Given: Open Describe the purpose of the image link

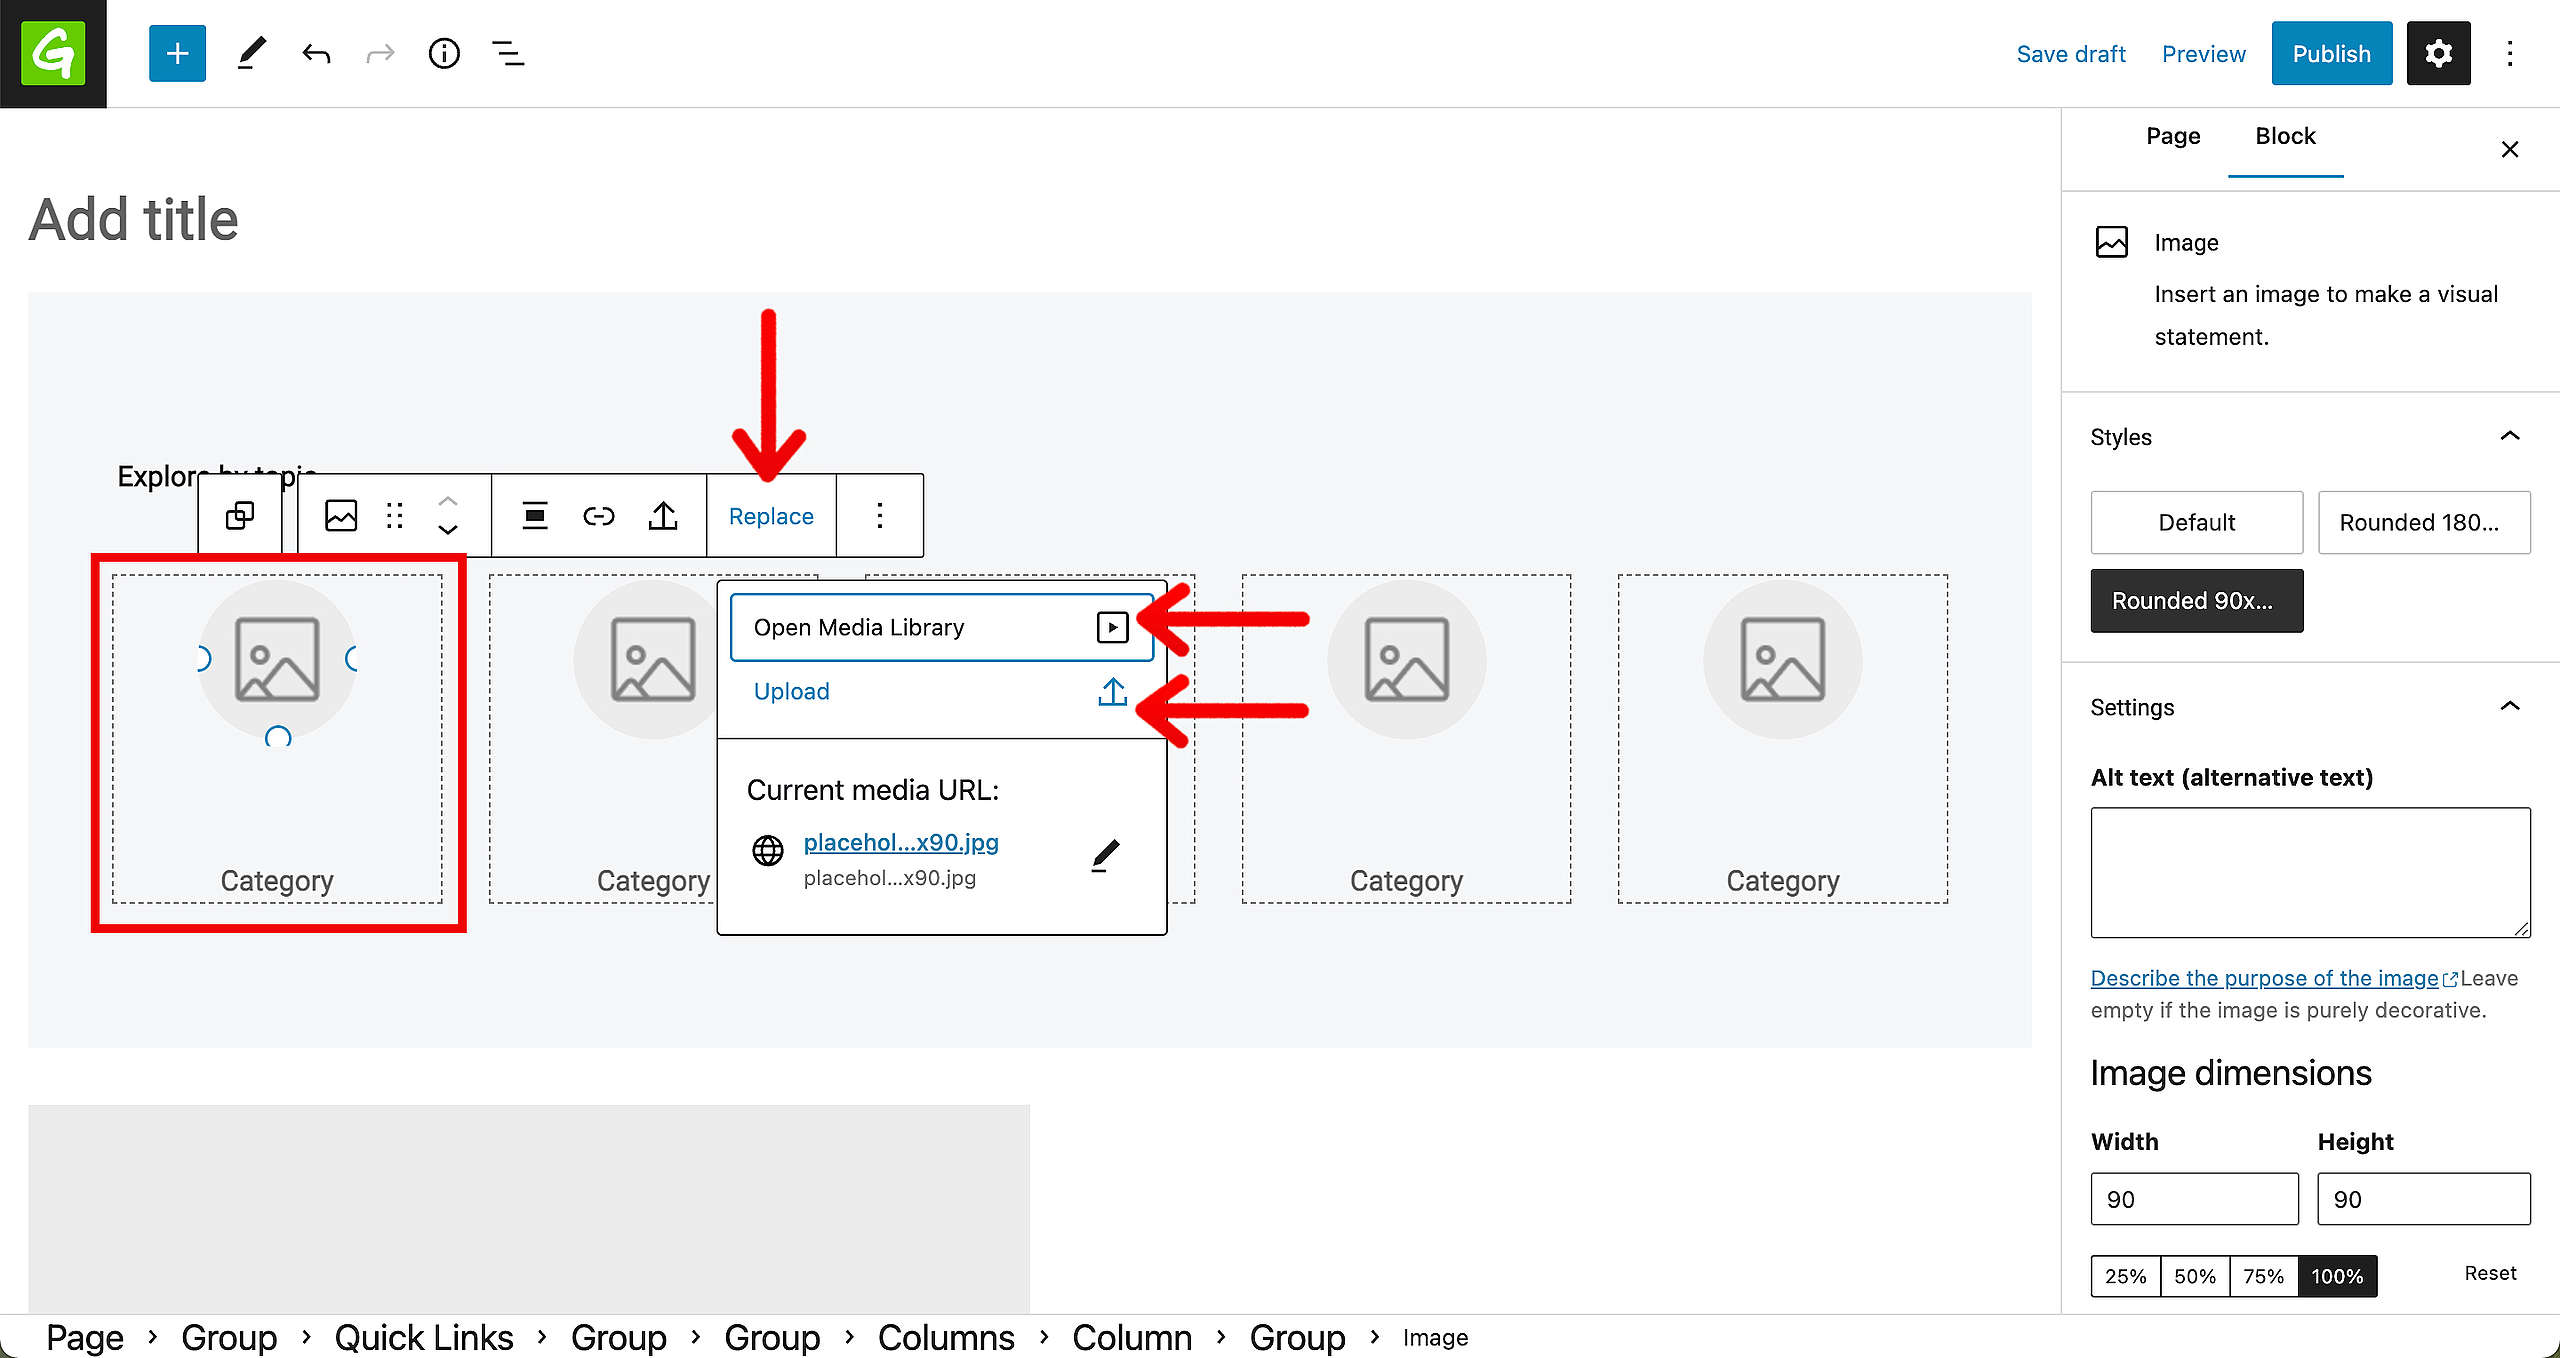Looking at the screenshot, I should point(2265,978).
